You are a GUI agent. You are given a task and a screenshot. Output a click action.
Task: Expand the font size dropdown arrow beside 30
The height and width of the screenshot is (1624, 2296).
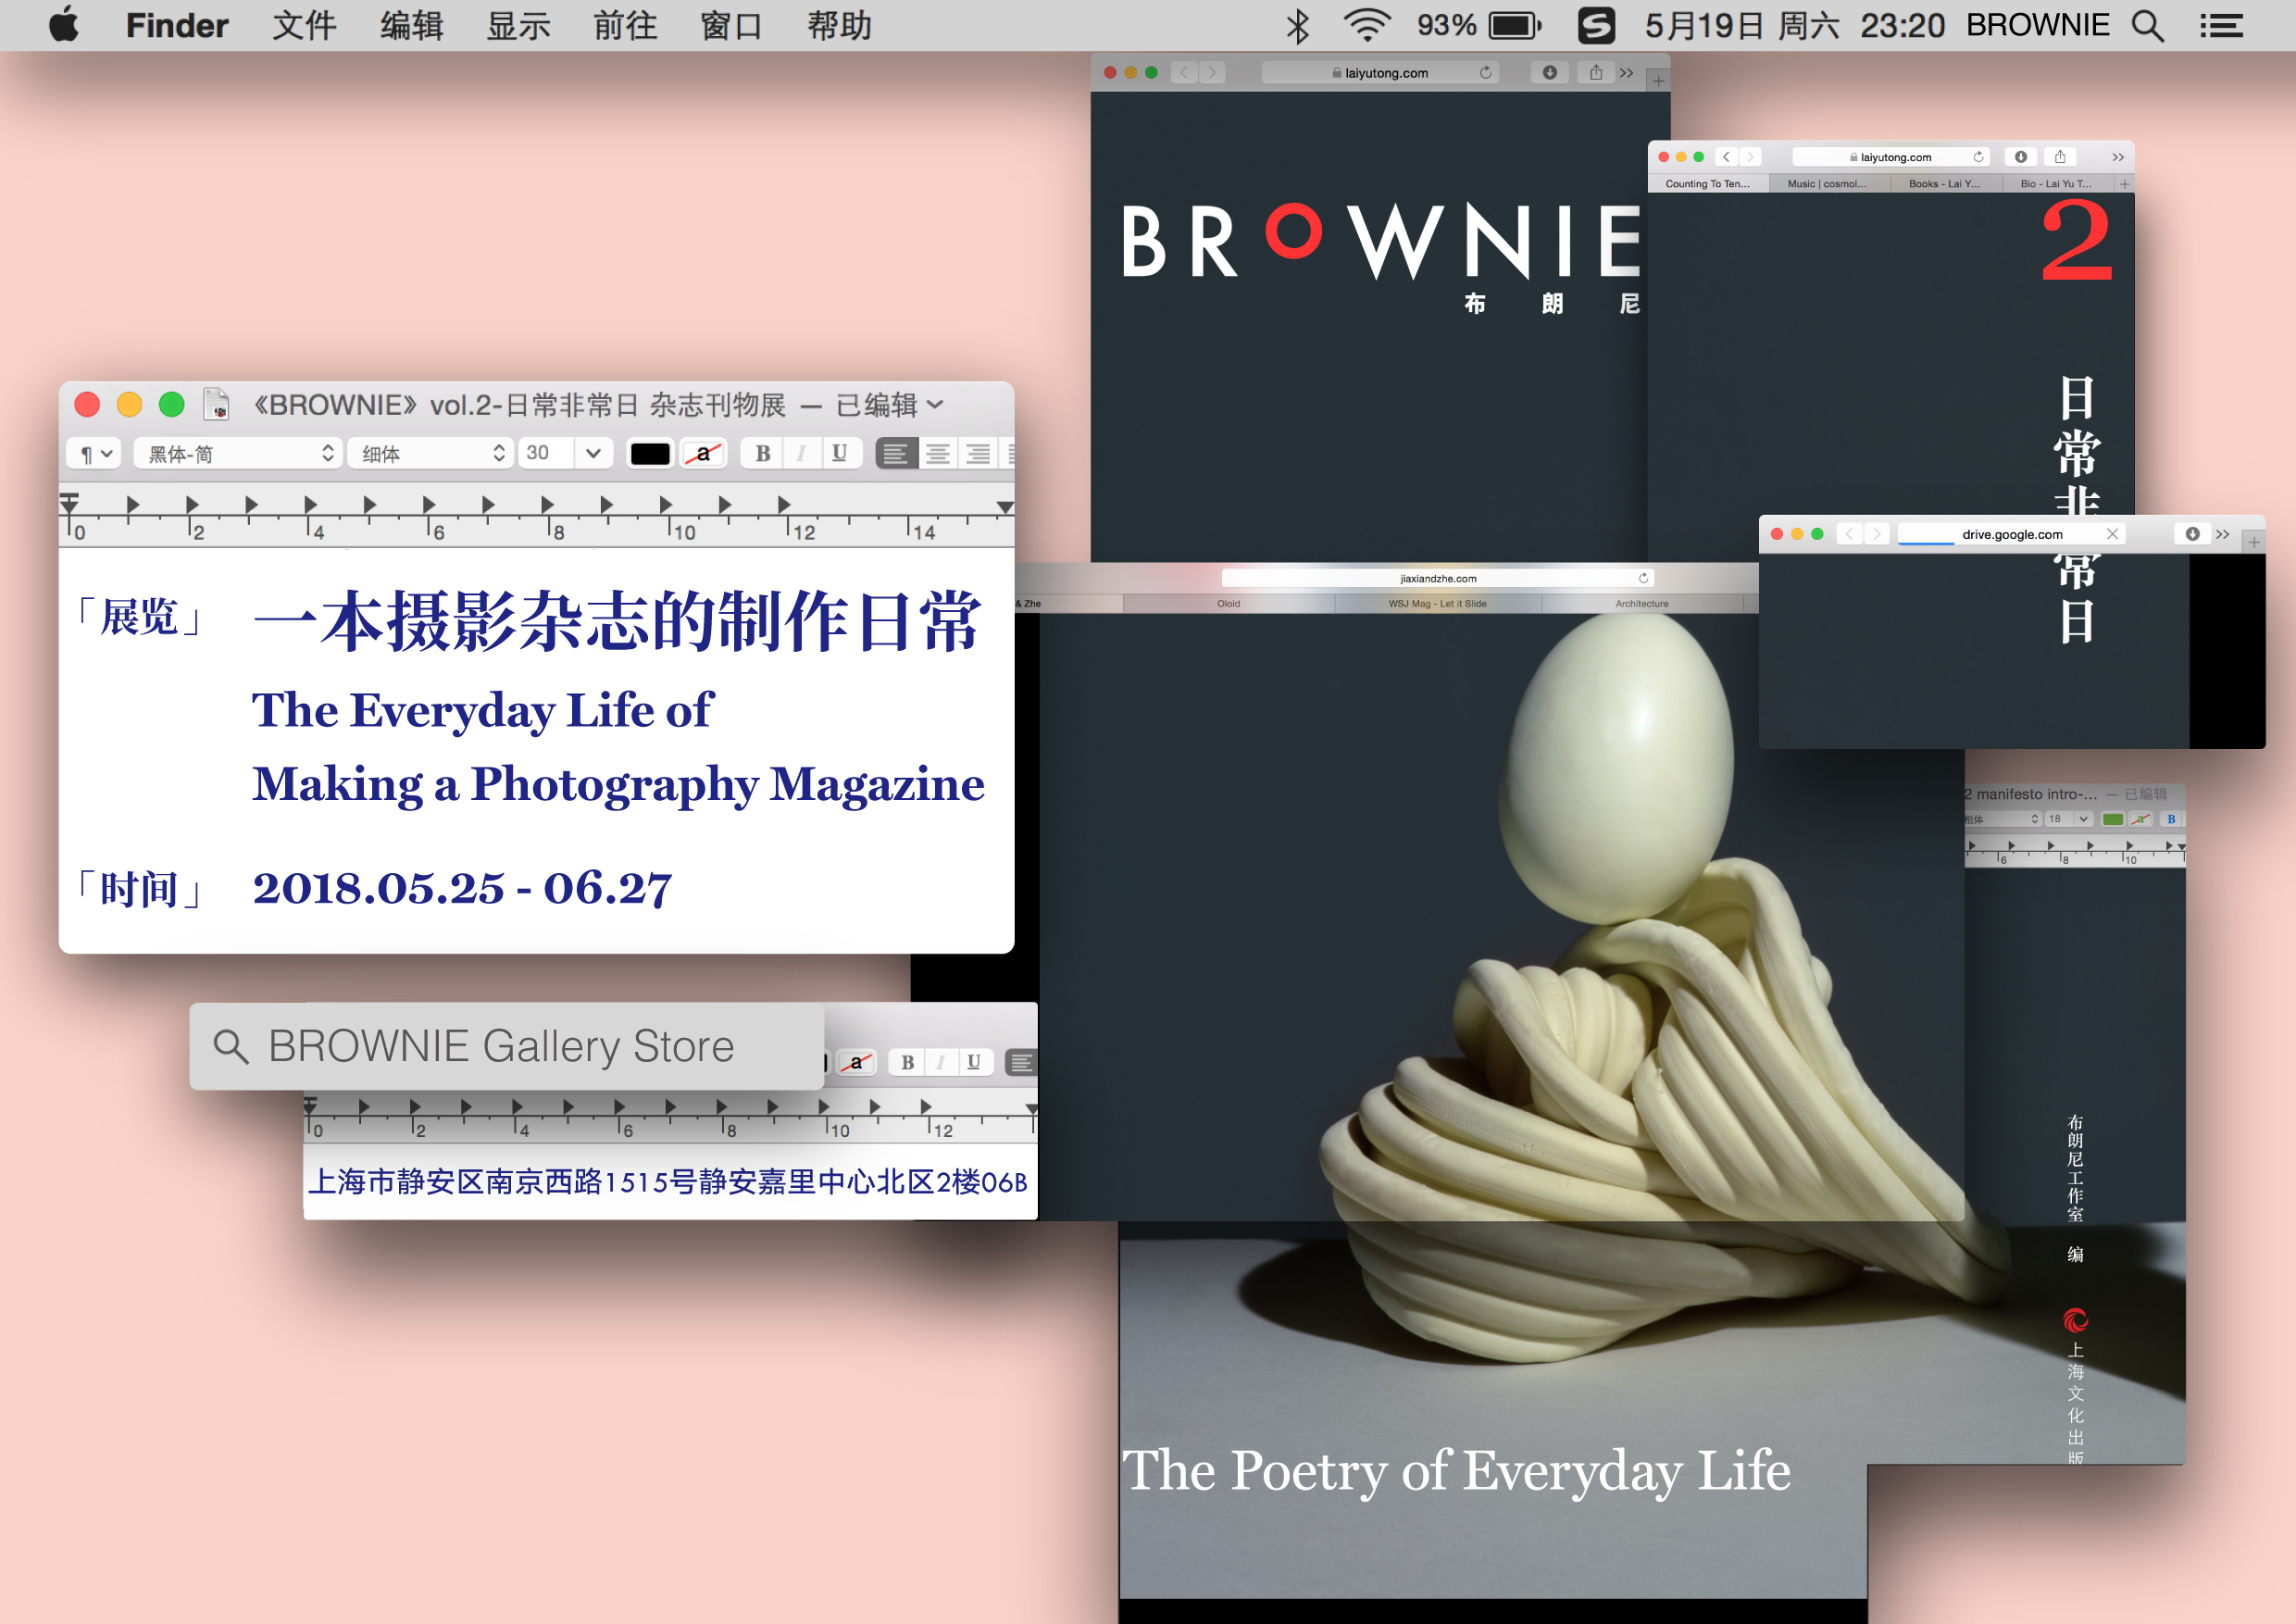tap(593, 453)
